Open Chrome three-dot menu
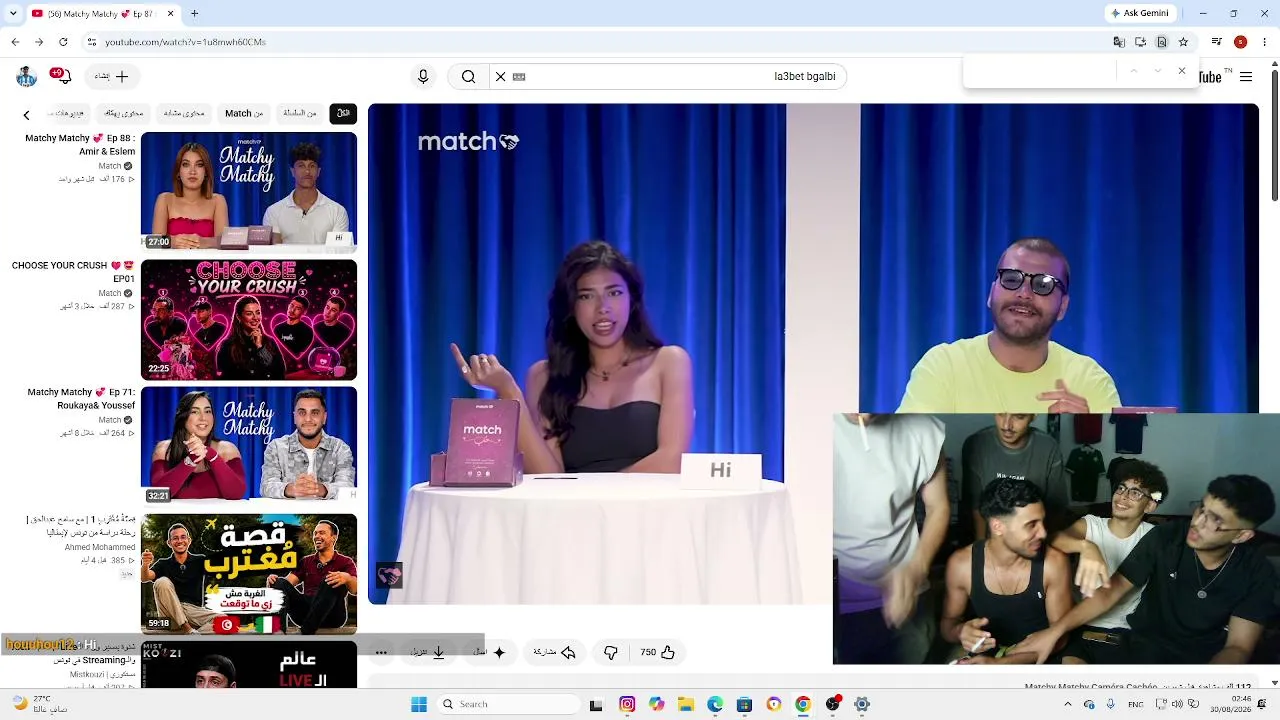This screenshot has width=1280, height=720. 1264,42
